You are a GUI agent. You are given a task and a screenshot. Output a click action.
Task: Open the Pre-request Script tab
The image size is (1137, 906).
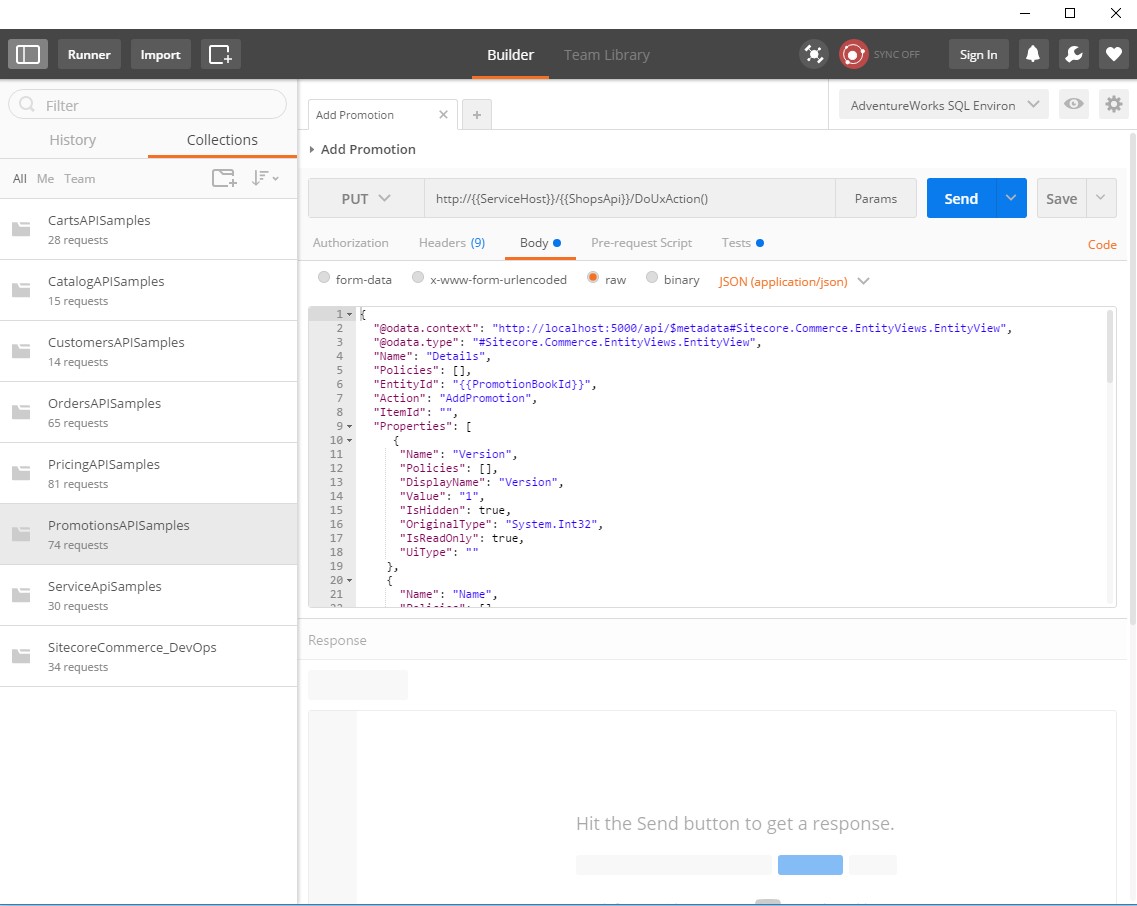(642, 243)
